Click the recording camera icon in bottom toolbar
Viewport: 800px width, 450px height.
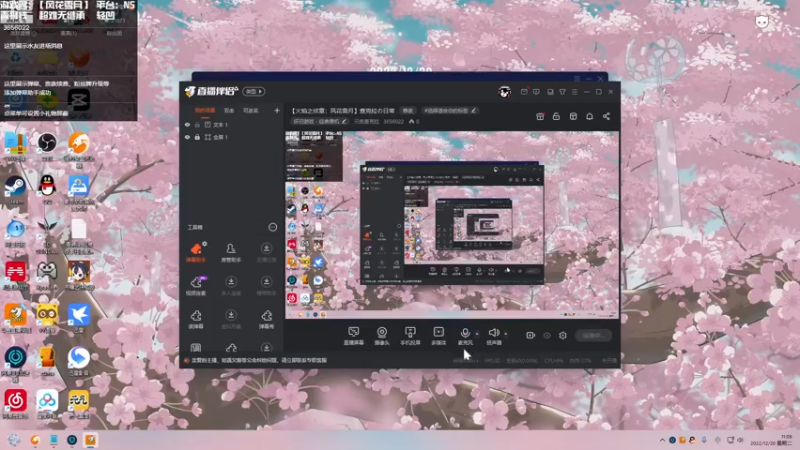tap(530, 335)
